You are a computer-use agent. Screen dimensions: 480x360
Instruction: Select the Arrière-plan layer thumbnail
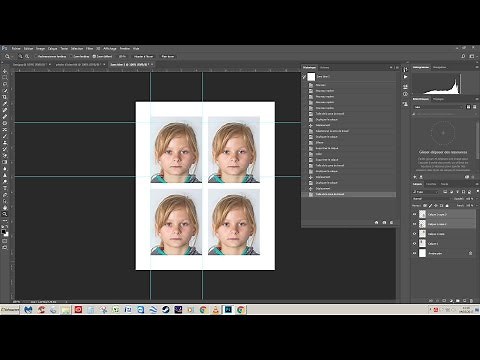[422, 253]
